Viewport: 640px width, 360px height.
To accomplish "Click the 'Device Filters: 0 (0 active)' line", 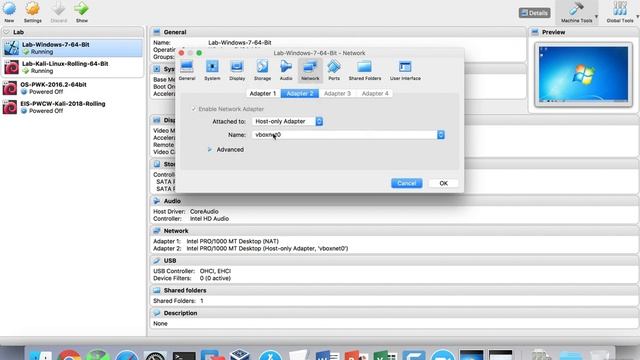I will click(192, 278).
